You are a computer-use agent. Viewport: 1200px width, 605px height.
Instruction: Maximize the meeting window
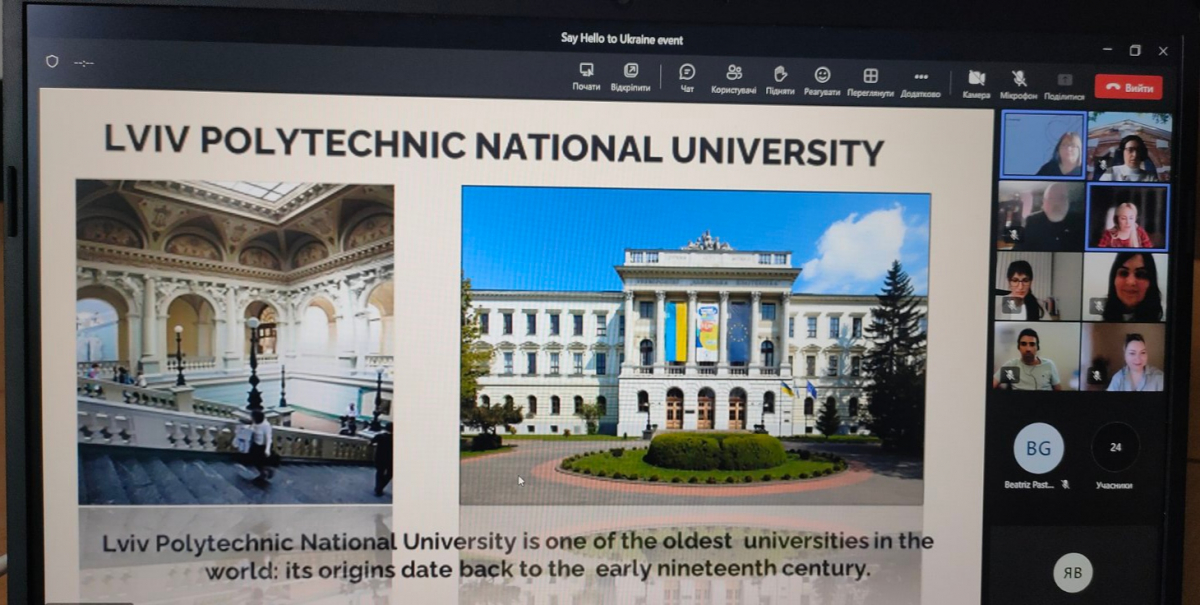coord(1134,50)
